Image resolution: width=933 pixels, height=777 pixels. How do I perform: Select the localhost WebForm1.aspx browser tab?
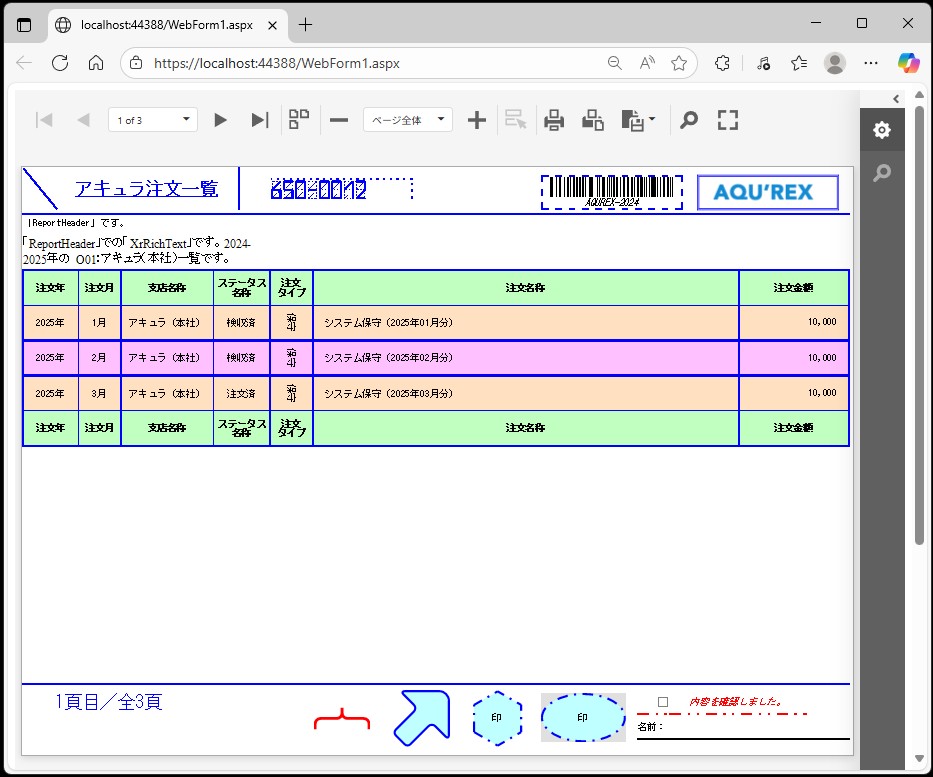165,24
